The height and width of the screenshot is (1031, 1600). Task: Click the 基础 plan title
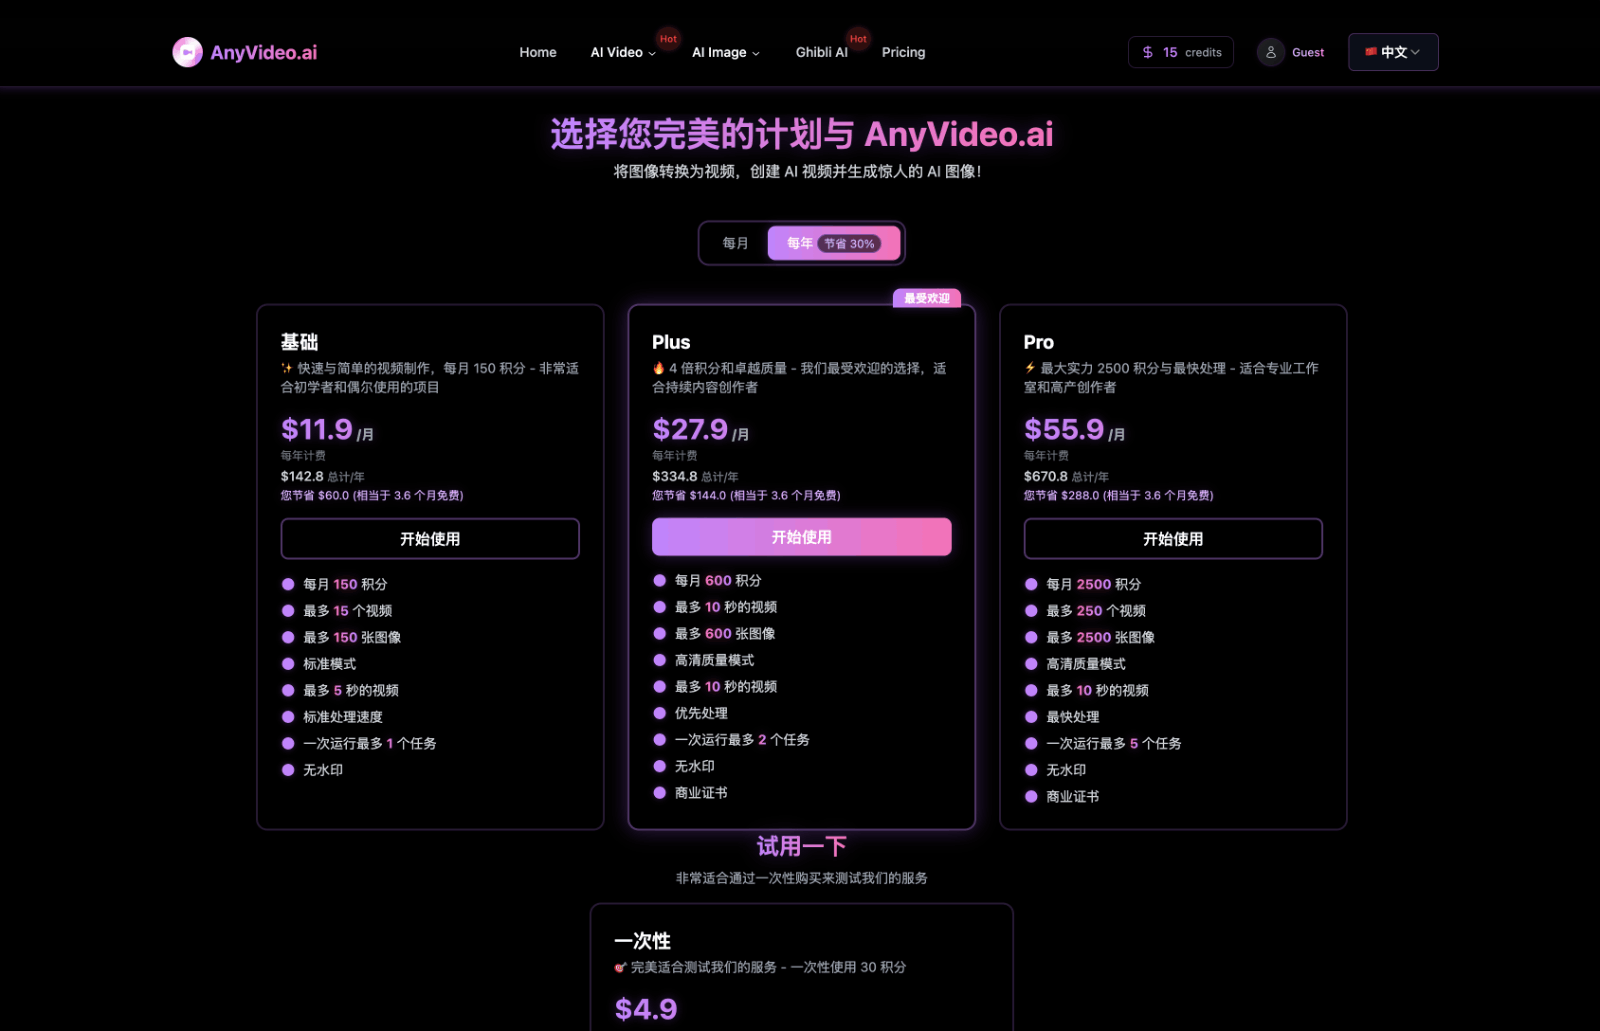coord(299,342)
